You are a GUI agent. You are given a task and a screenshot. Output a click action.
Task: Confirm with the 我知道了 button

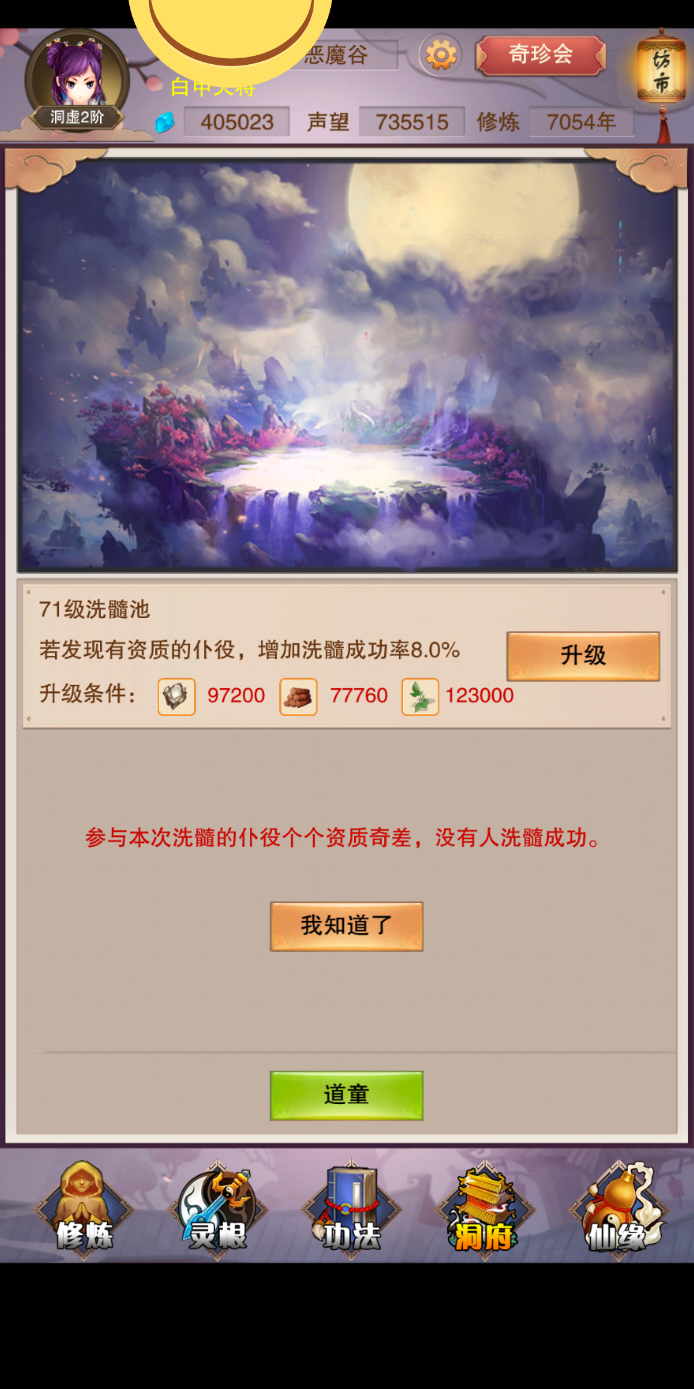click(346, 926)
